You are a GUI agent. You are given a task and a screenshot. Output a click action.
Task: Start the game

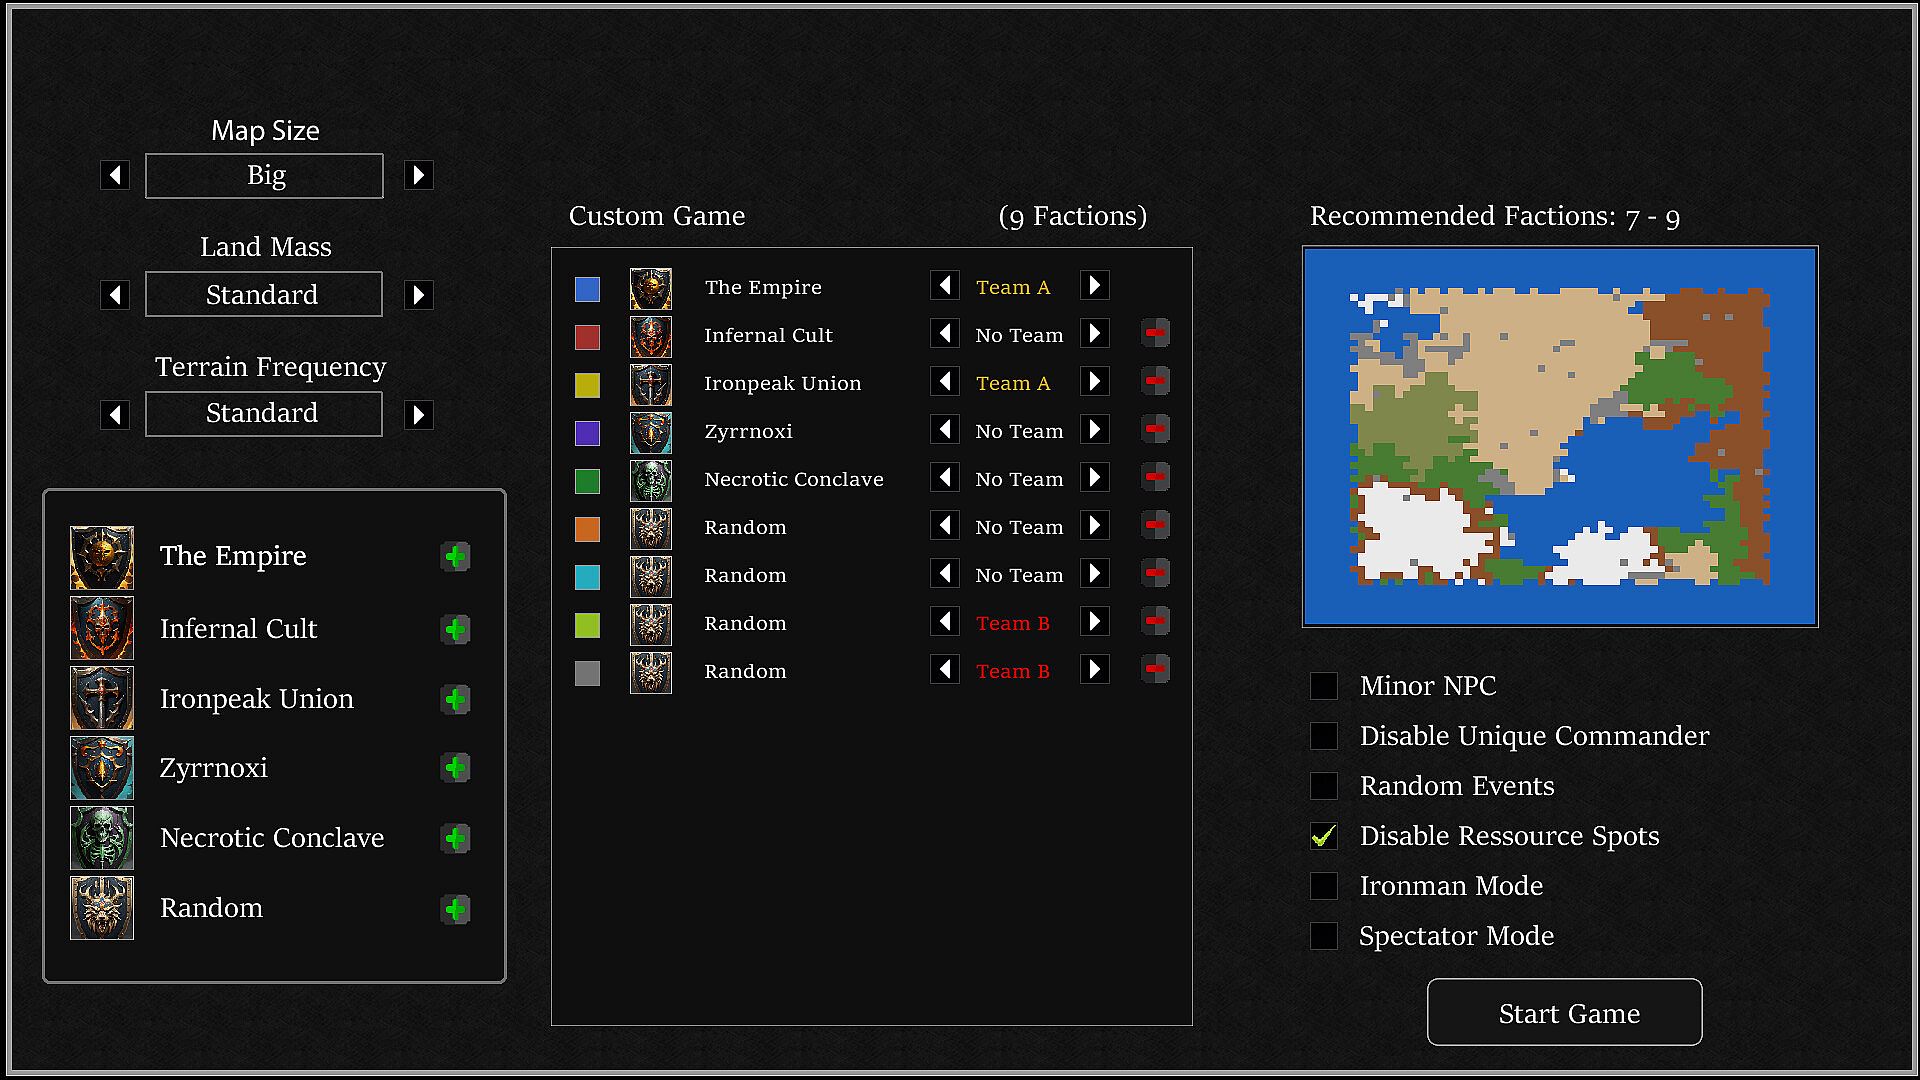(x=1564, y=1012)
